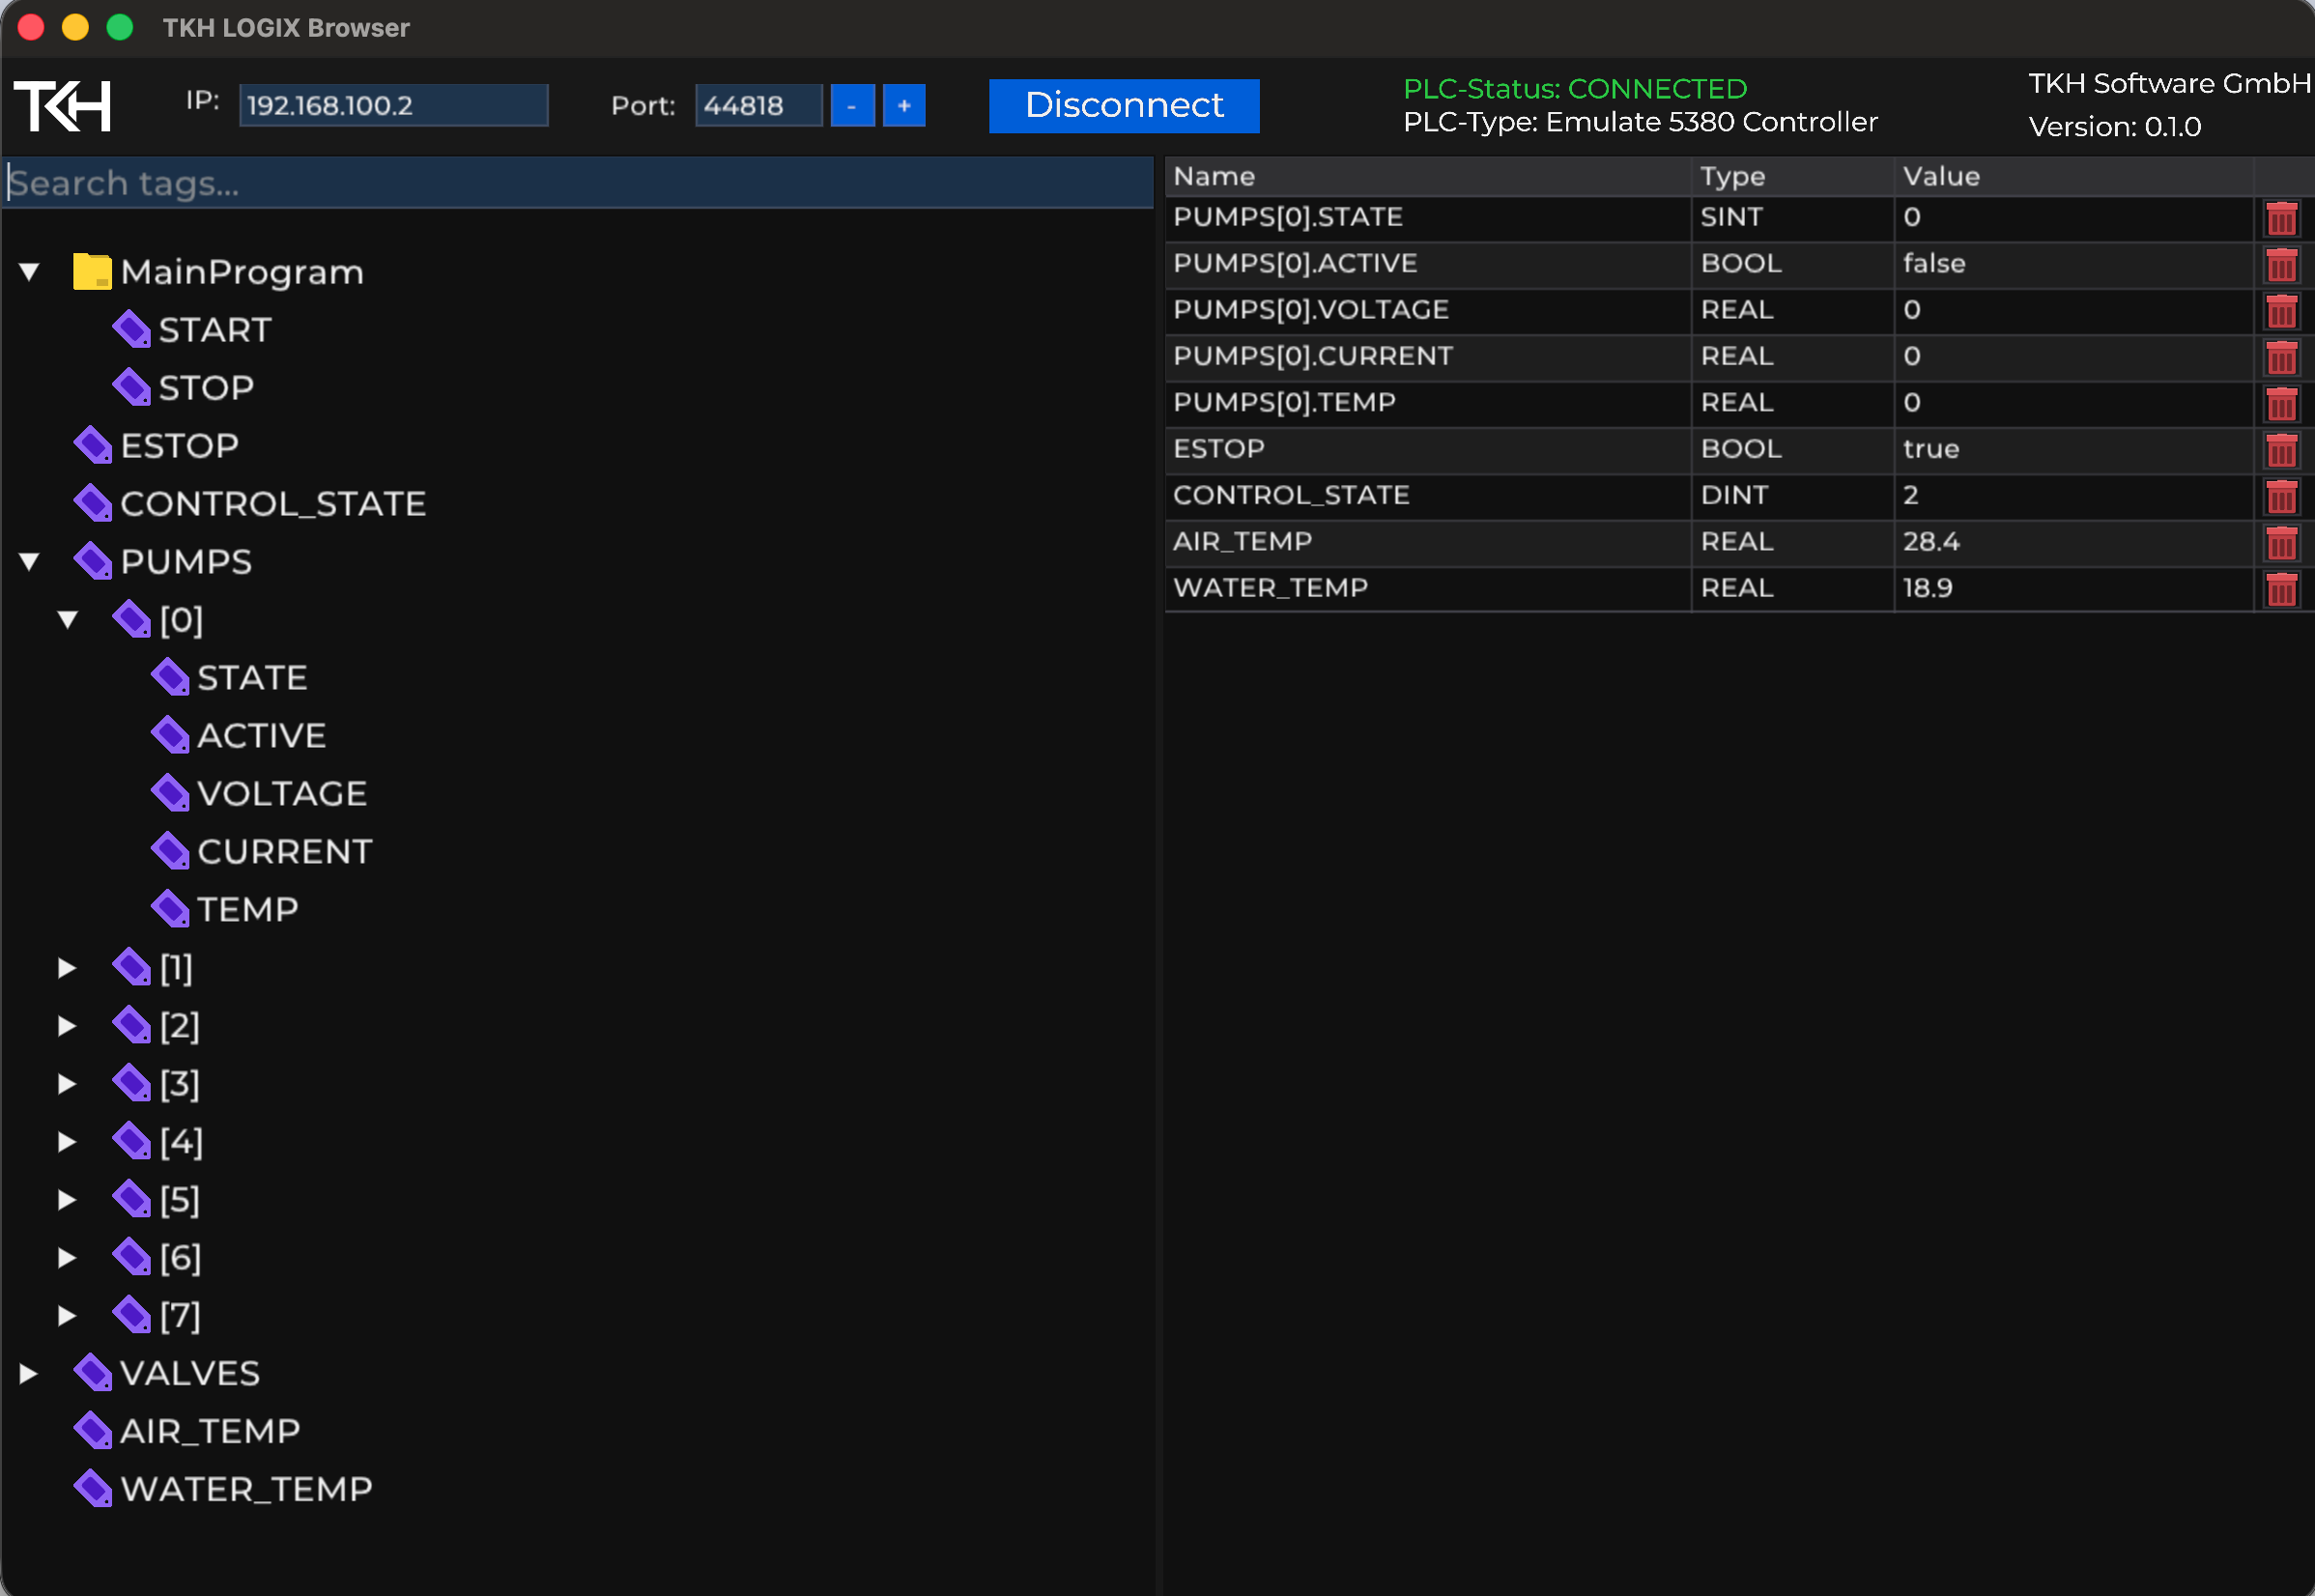2315x1596 pixels.
Task: Select the START tag in tree
Action: (x=215, y=330)
